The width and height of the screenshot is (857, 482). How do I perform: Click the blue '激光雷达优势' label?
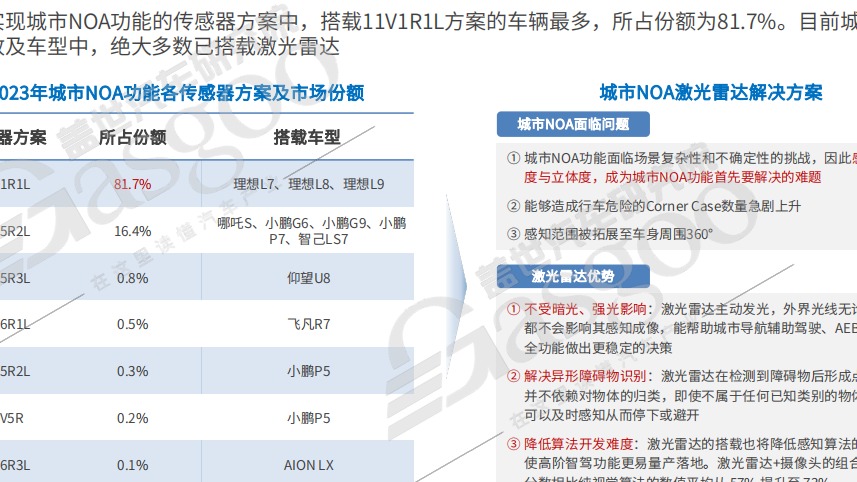pos(573,276)
